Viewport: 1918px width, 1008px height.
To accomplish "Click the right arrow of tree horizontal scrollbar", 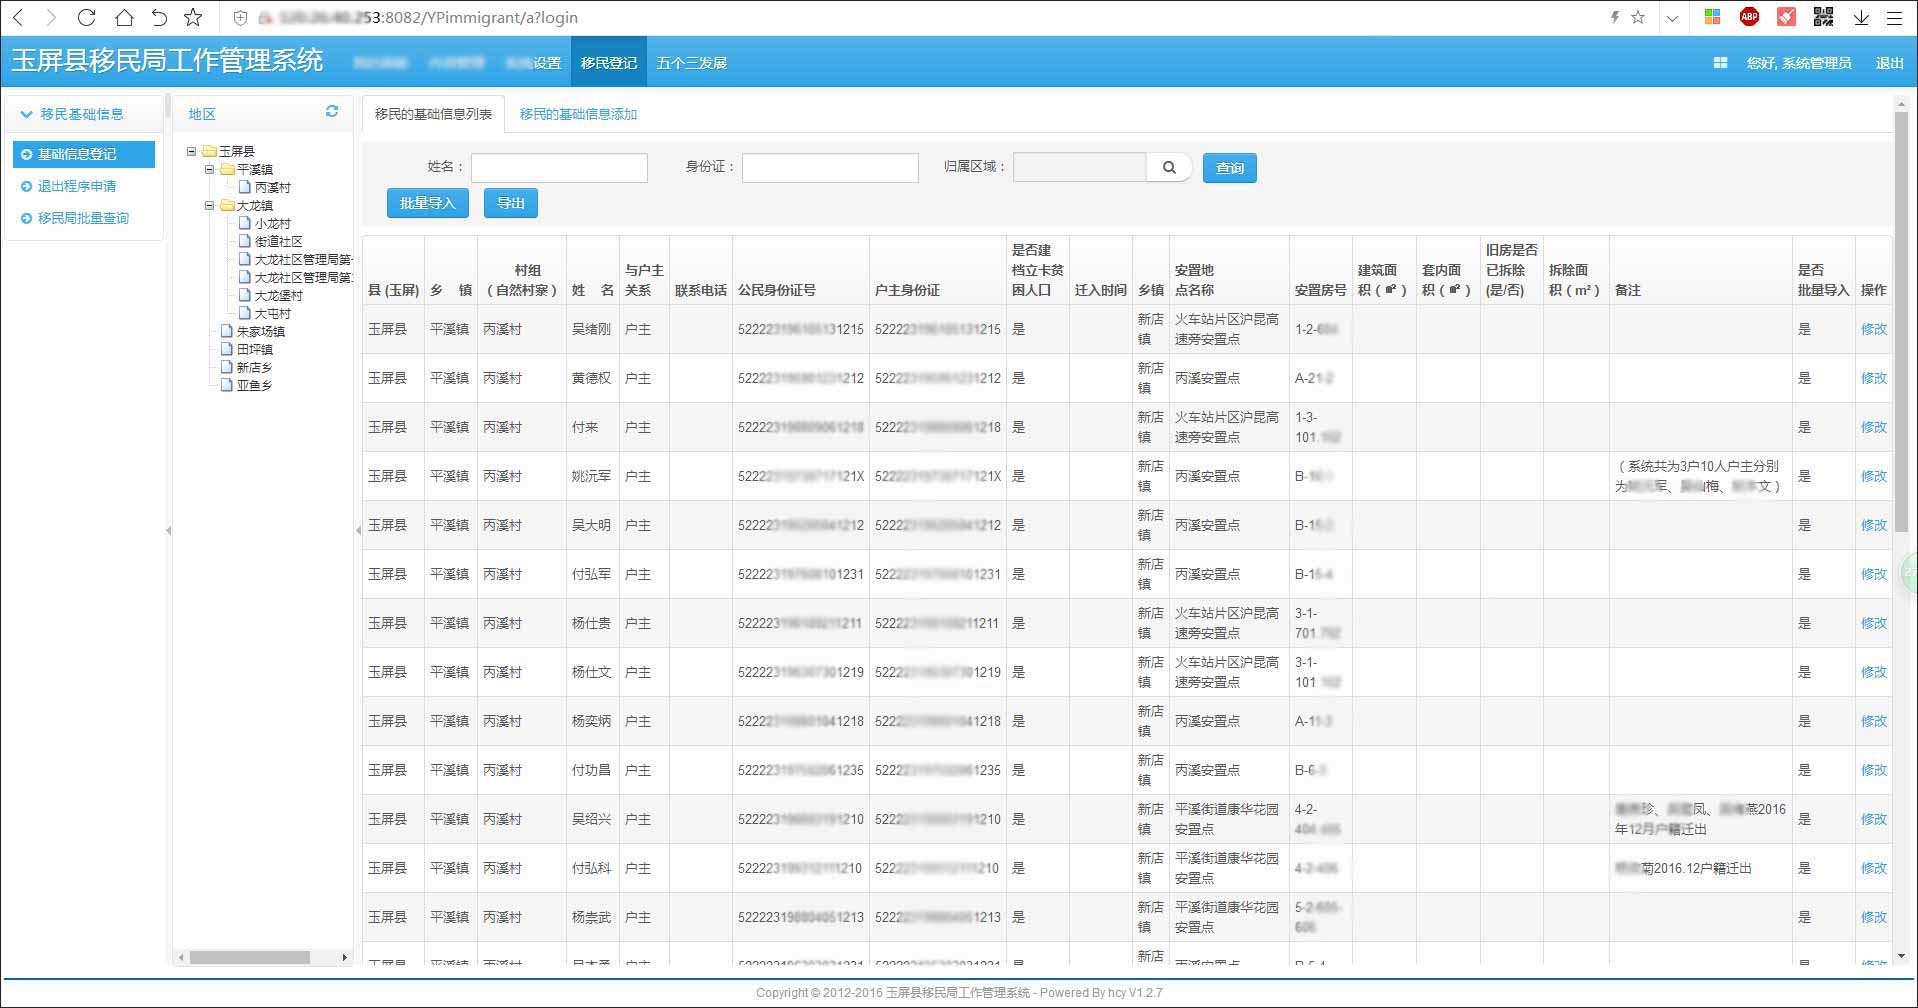I will [x=345, y=957].
